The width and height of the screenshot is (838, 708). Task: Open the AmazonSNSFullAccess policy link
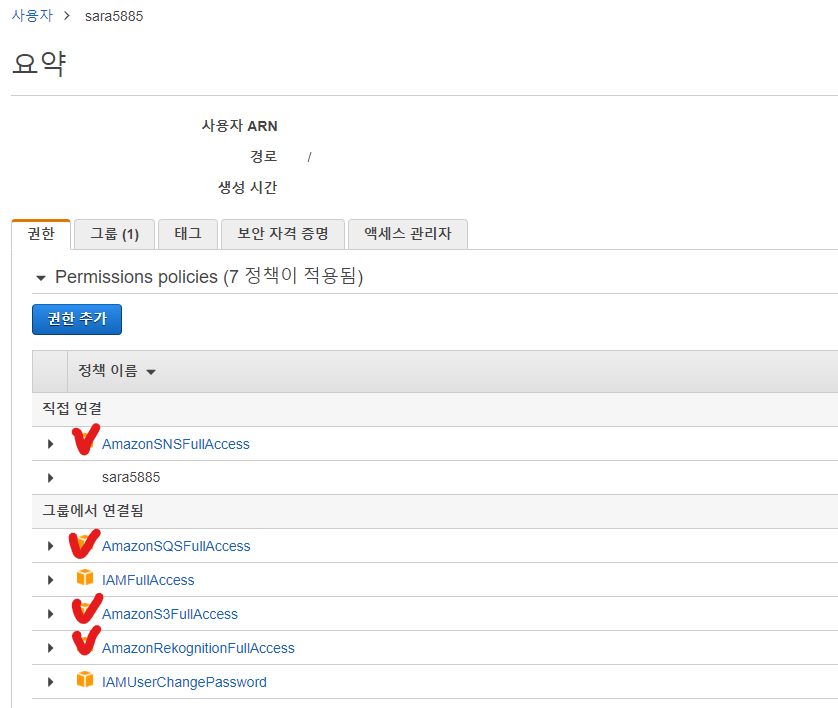(176, 444)
